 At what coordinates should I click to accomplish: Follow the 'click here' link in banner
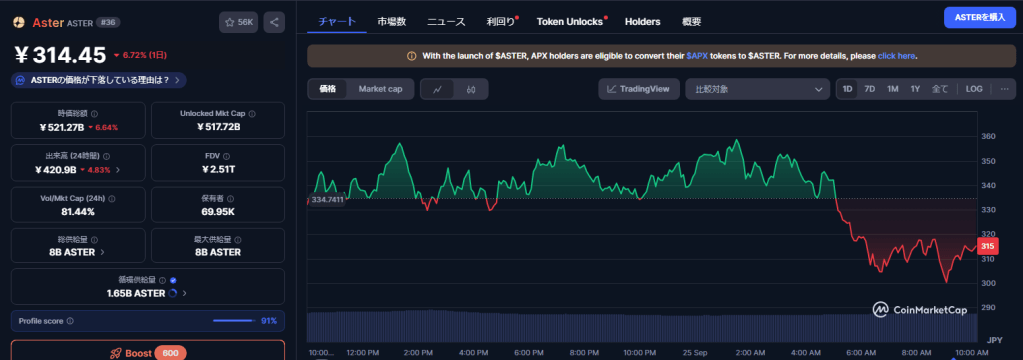pos(896,56)
